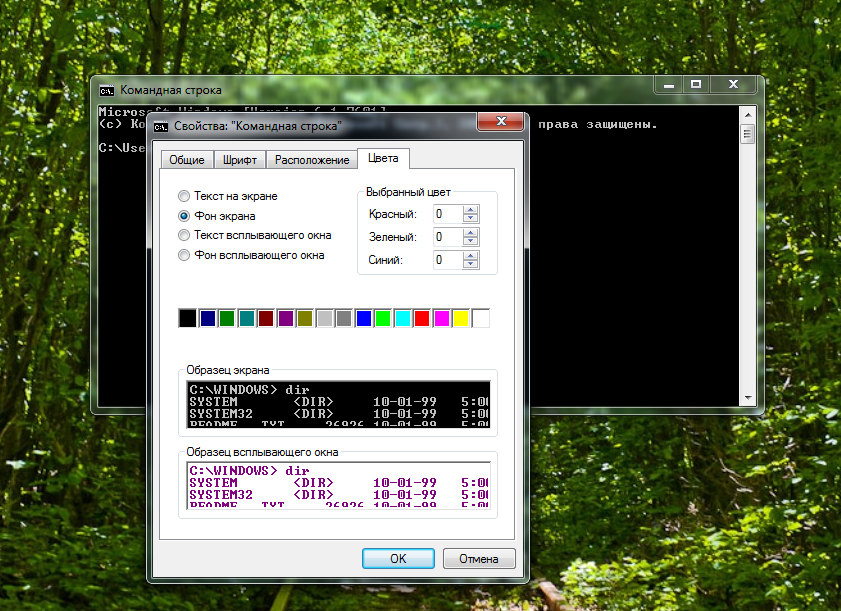The width and height of the screenshot is (841, 611).
Task: Select the white color swatch
Action: pyautogui.click(x=481, y=318)
